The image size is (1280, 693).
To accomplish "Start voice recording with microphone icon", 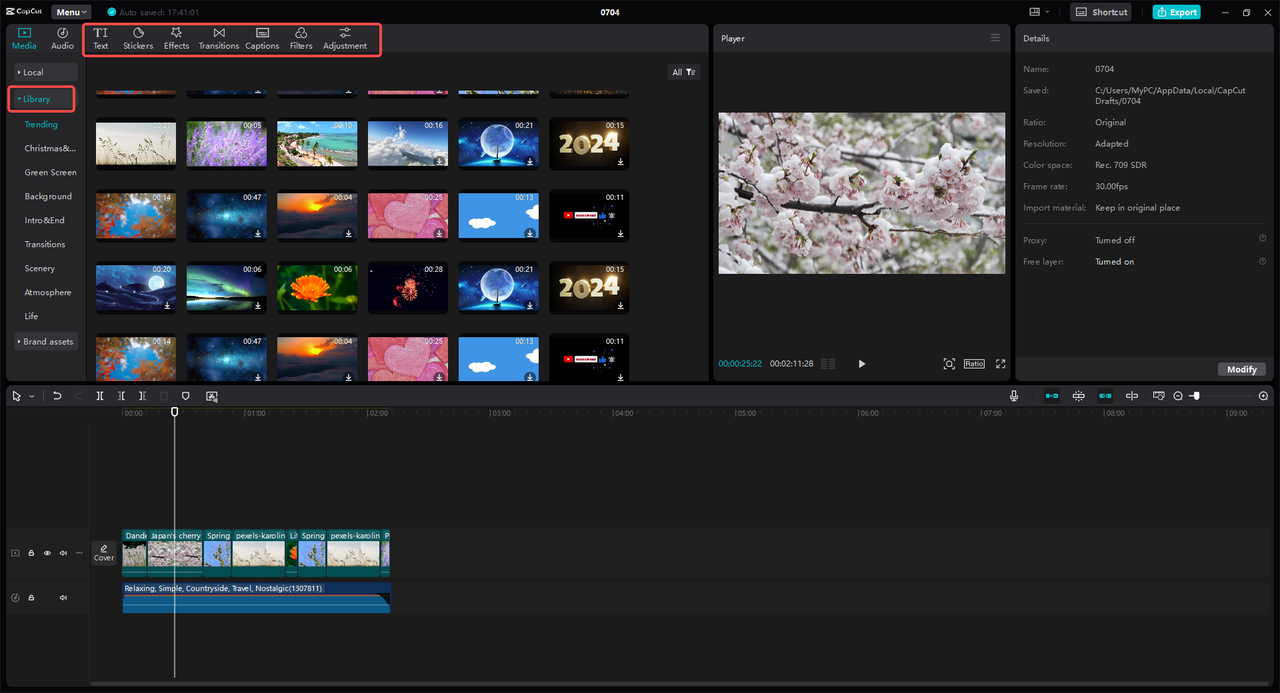I will 1014,396.
